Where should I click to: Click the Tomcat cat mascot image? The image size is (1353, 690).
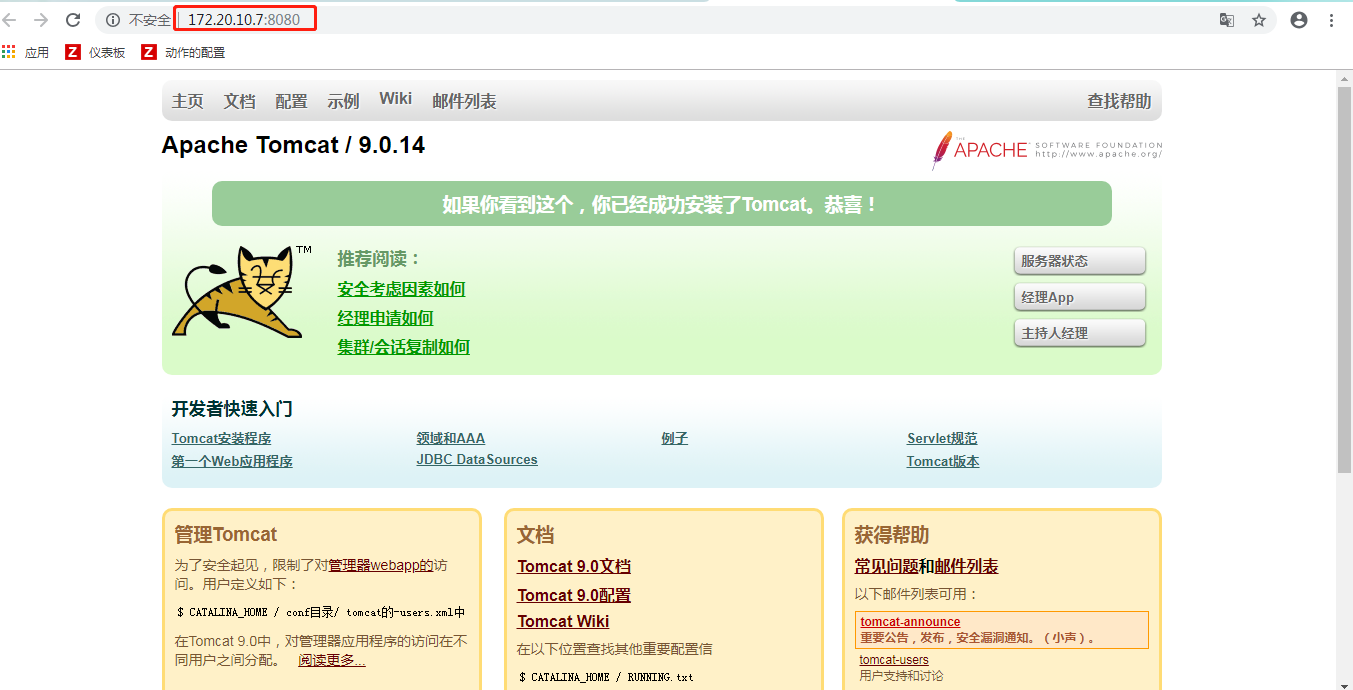244,292
